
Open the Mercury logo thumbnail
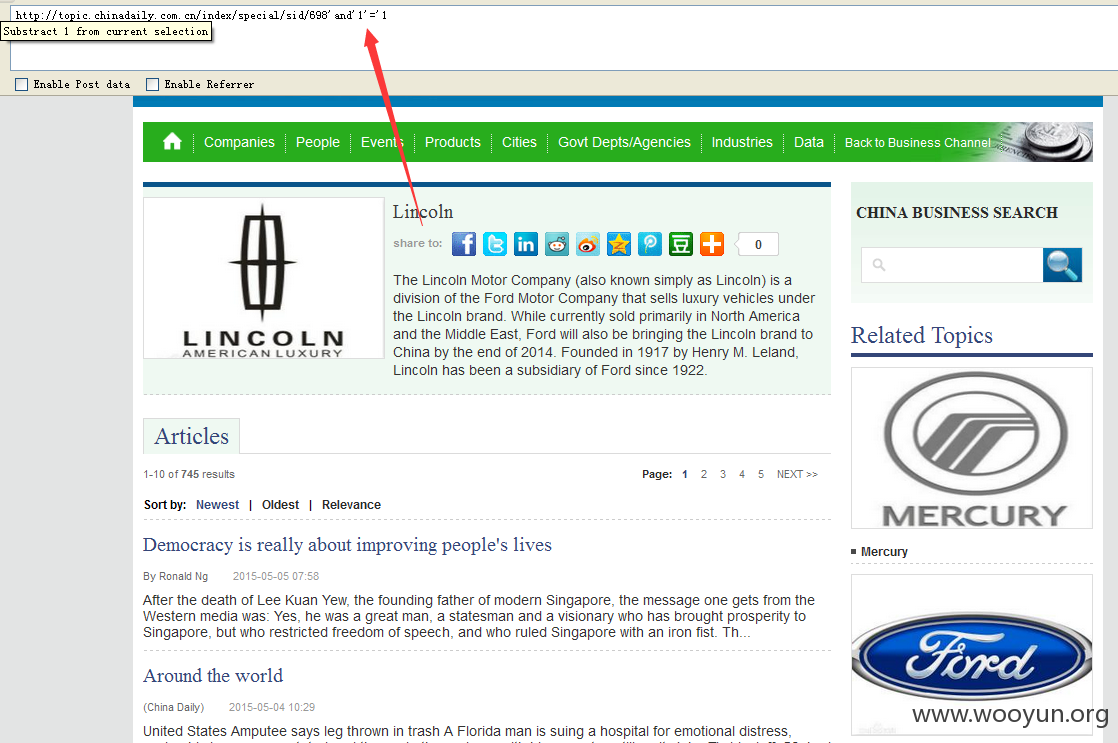click(972, 448)
